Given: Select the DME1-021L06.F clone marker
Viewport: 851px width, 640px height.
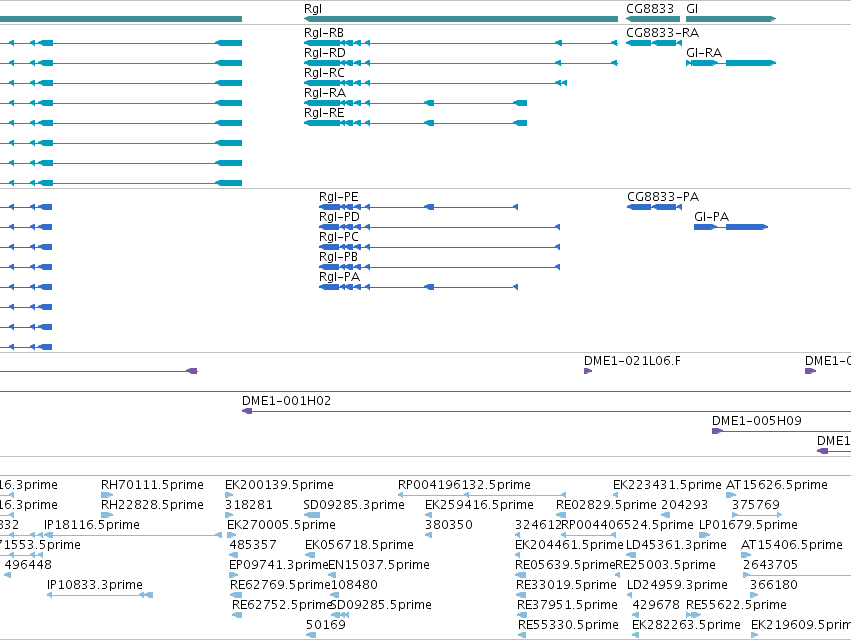Looking at the screenshot, I should point(588,371).
